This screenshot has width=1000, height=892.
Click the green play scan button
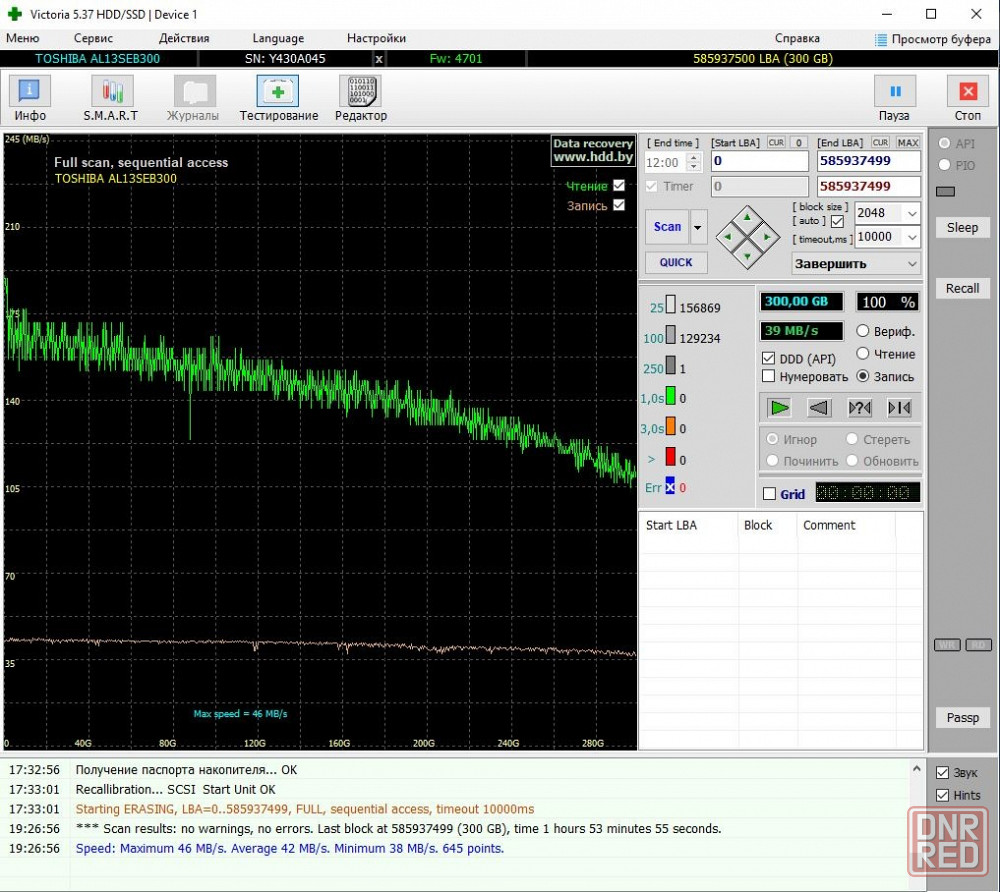779,407
